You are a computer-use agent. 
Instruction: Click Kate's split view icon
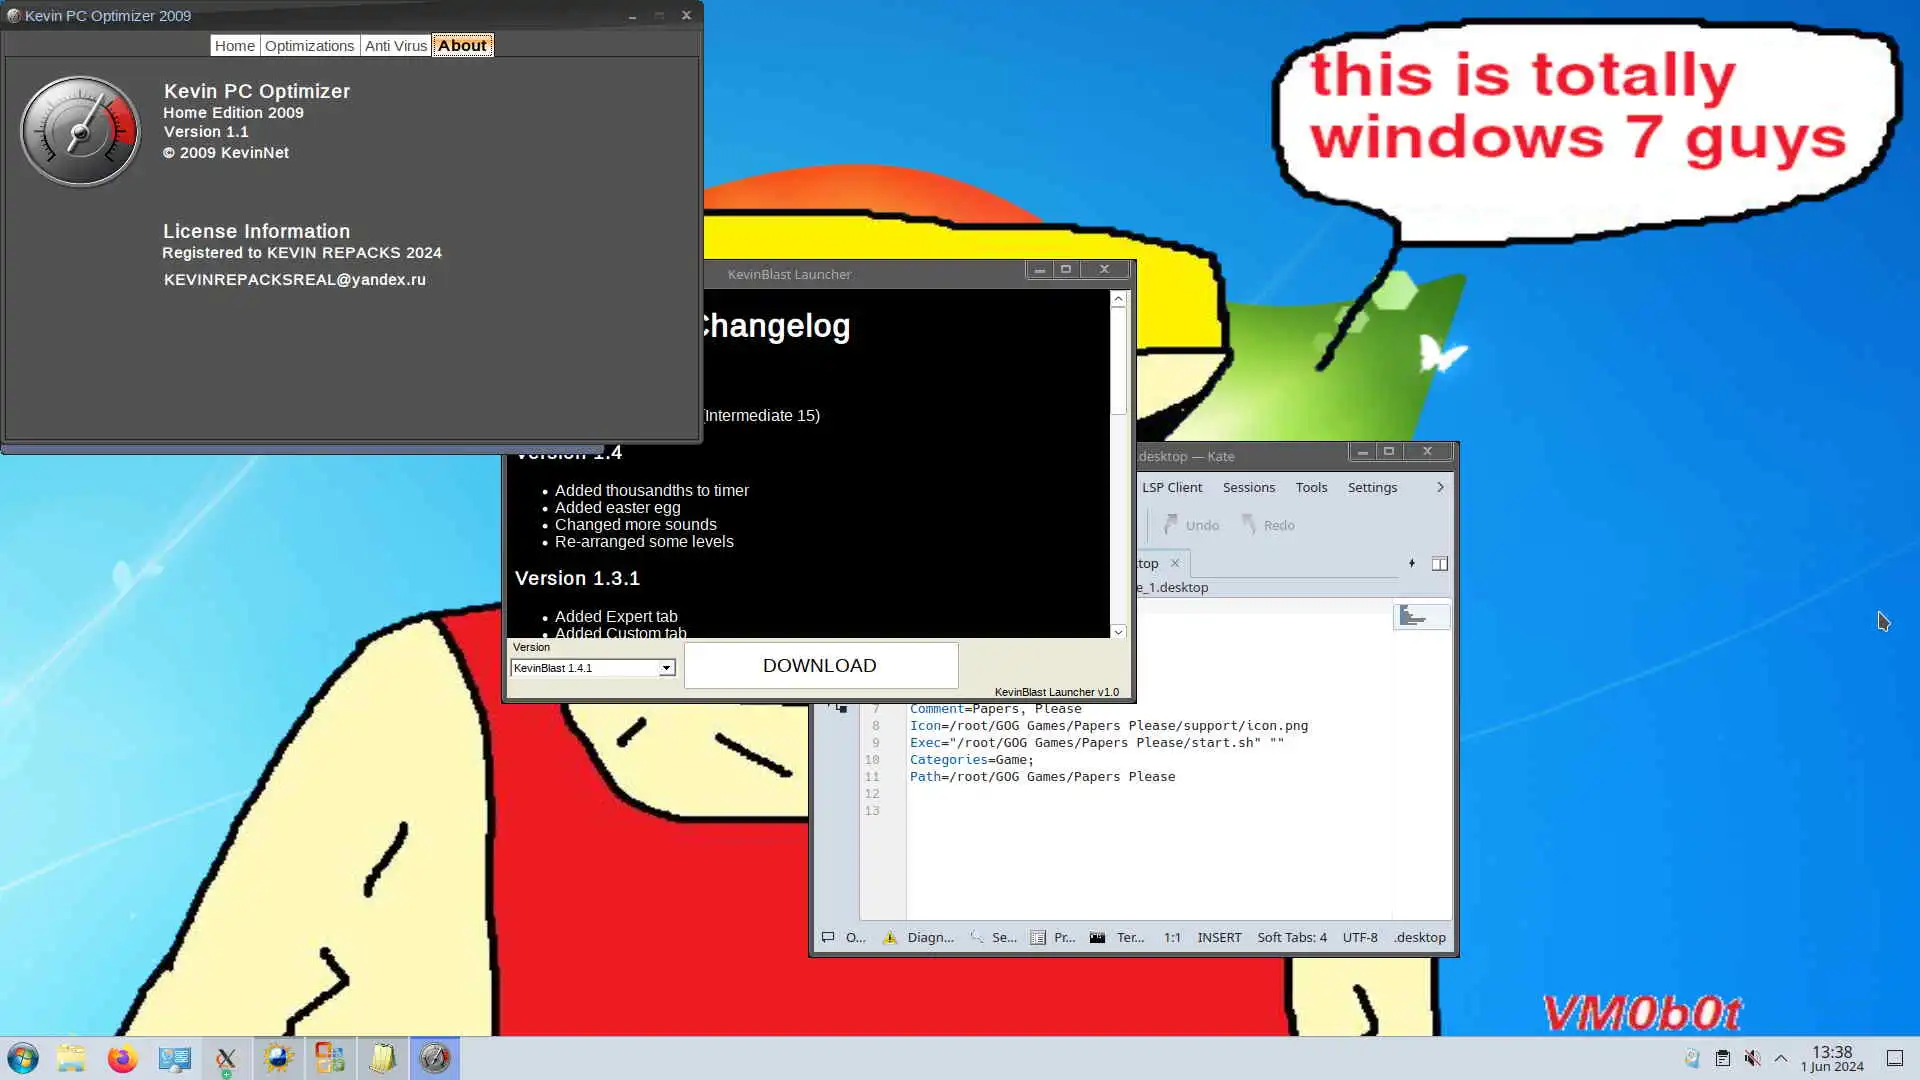[1439, 564]
